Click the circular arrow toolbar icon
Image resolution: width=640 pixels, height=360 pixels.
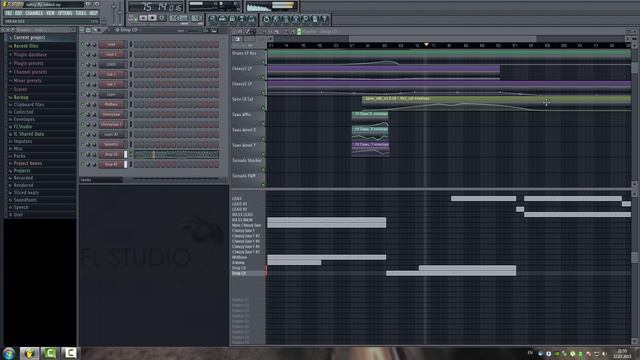266,19
